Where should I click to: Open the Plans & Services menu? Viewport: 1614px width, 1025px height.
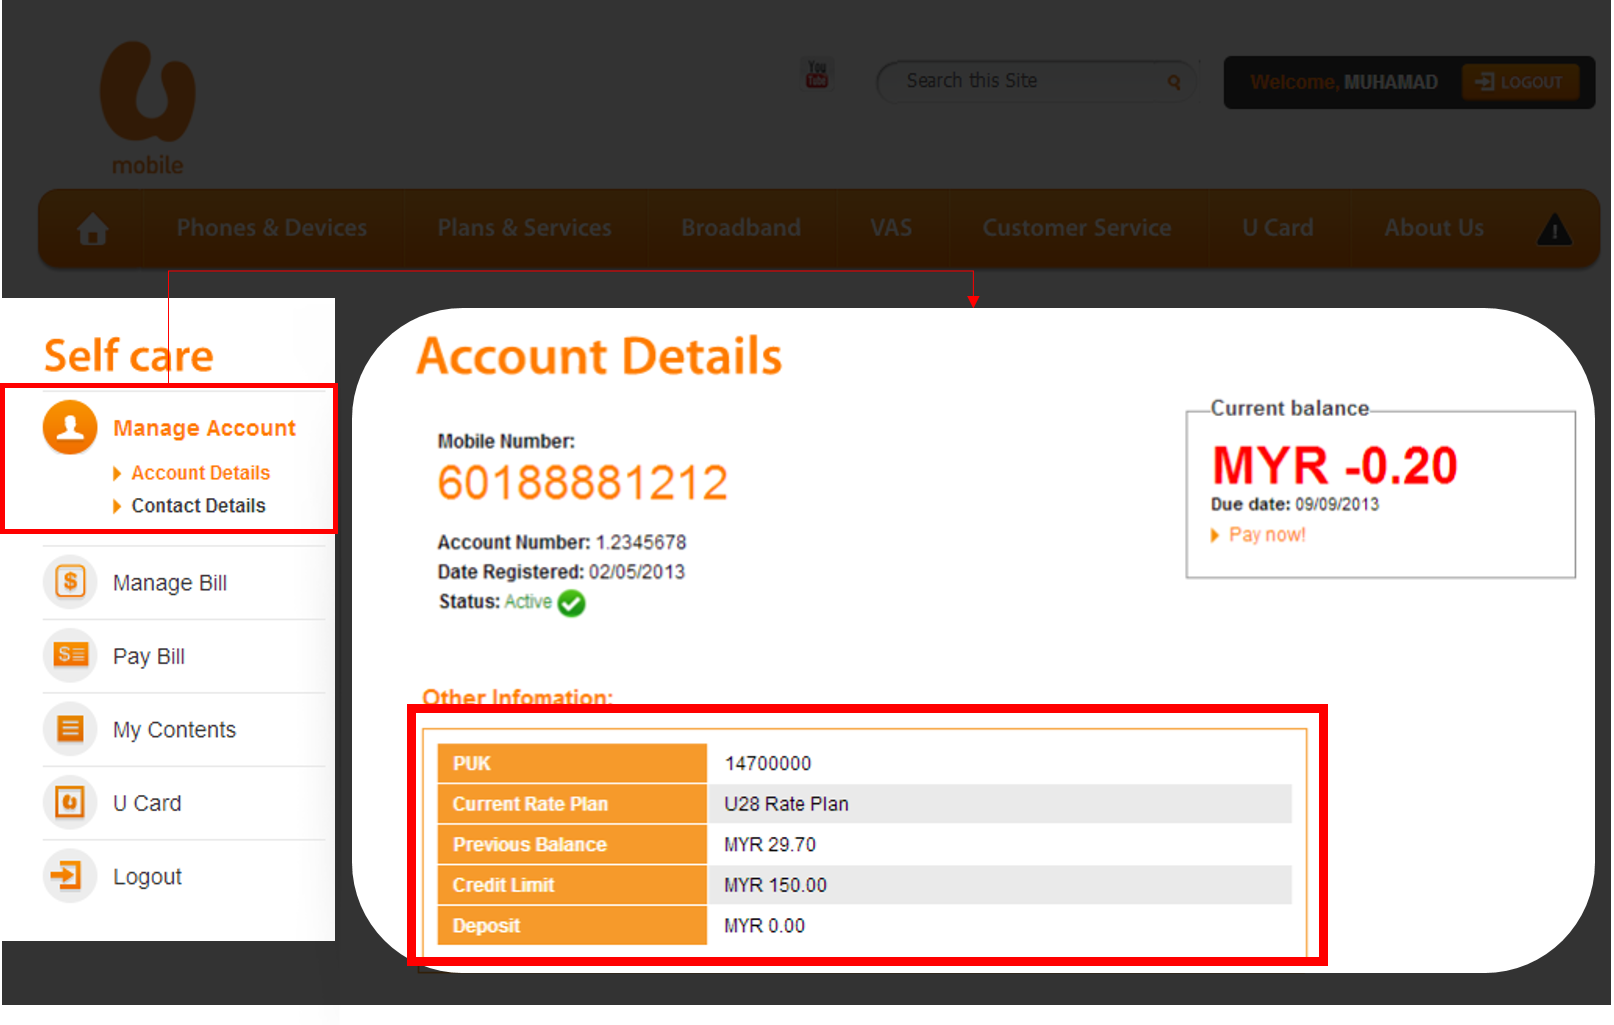524,228
